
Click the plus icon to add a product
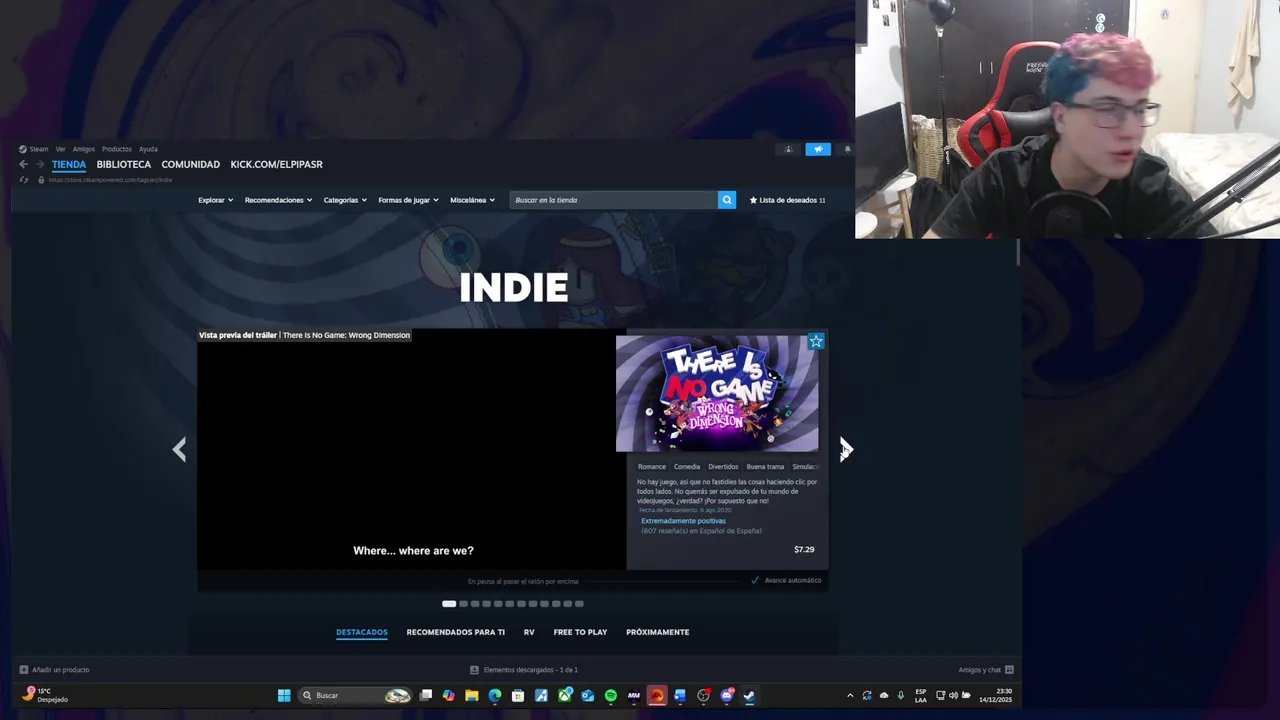tap(24, 670)
